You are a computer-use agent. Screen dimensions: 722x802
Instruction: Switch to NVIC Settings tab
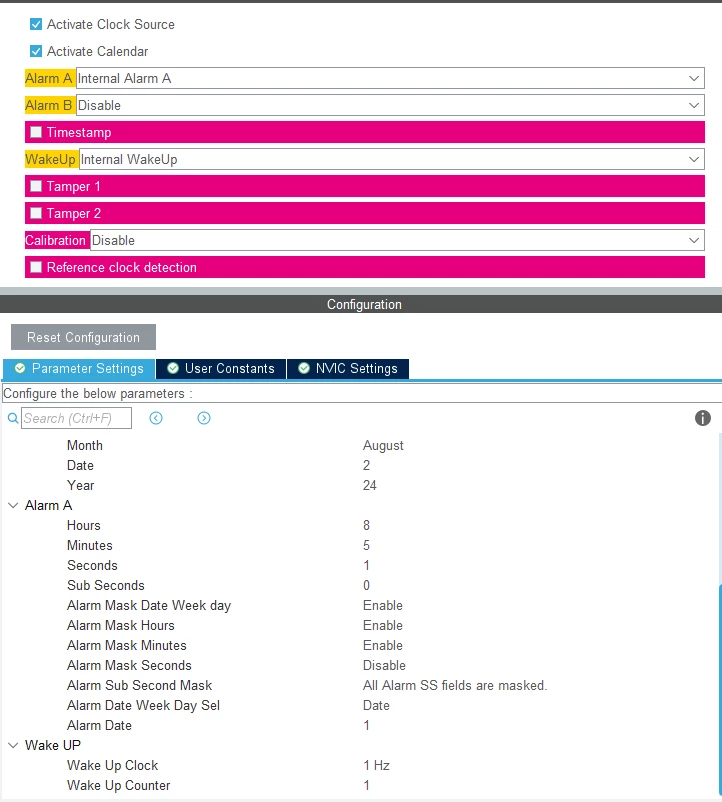click(x=348, y=369)
